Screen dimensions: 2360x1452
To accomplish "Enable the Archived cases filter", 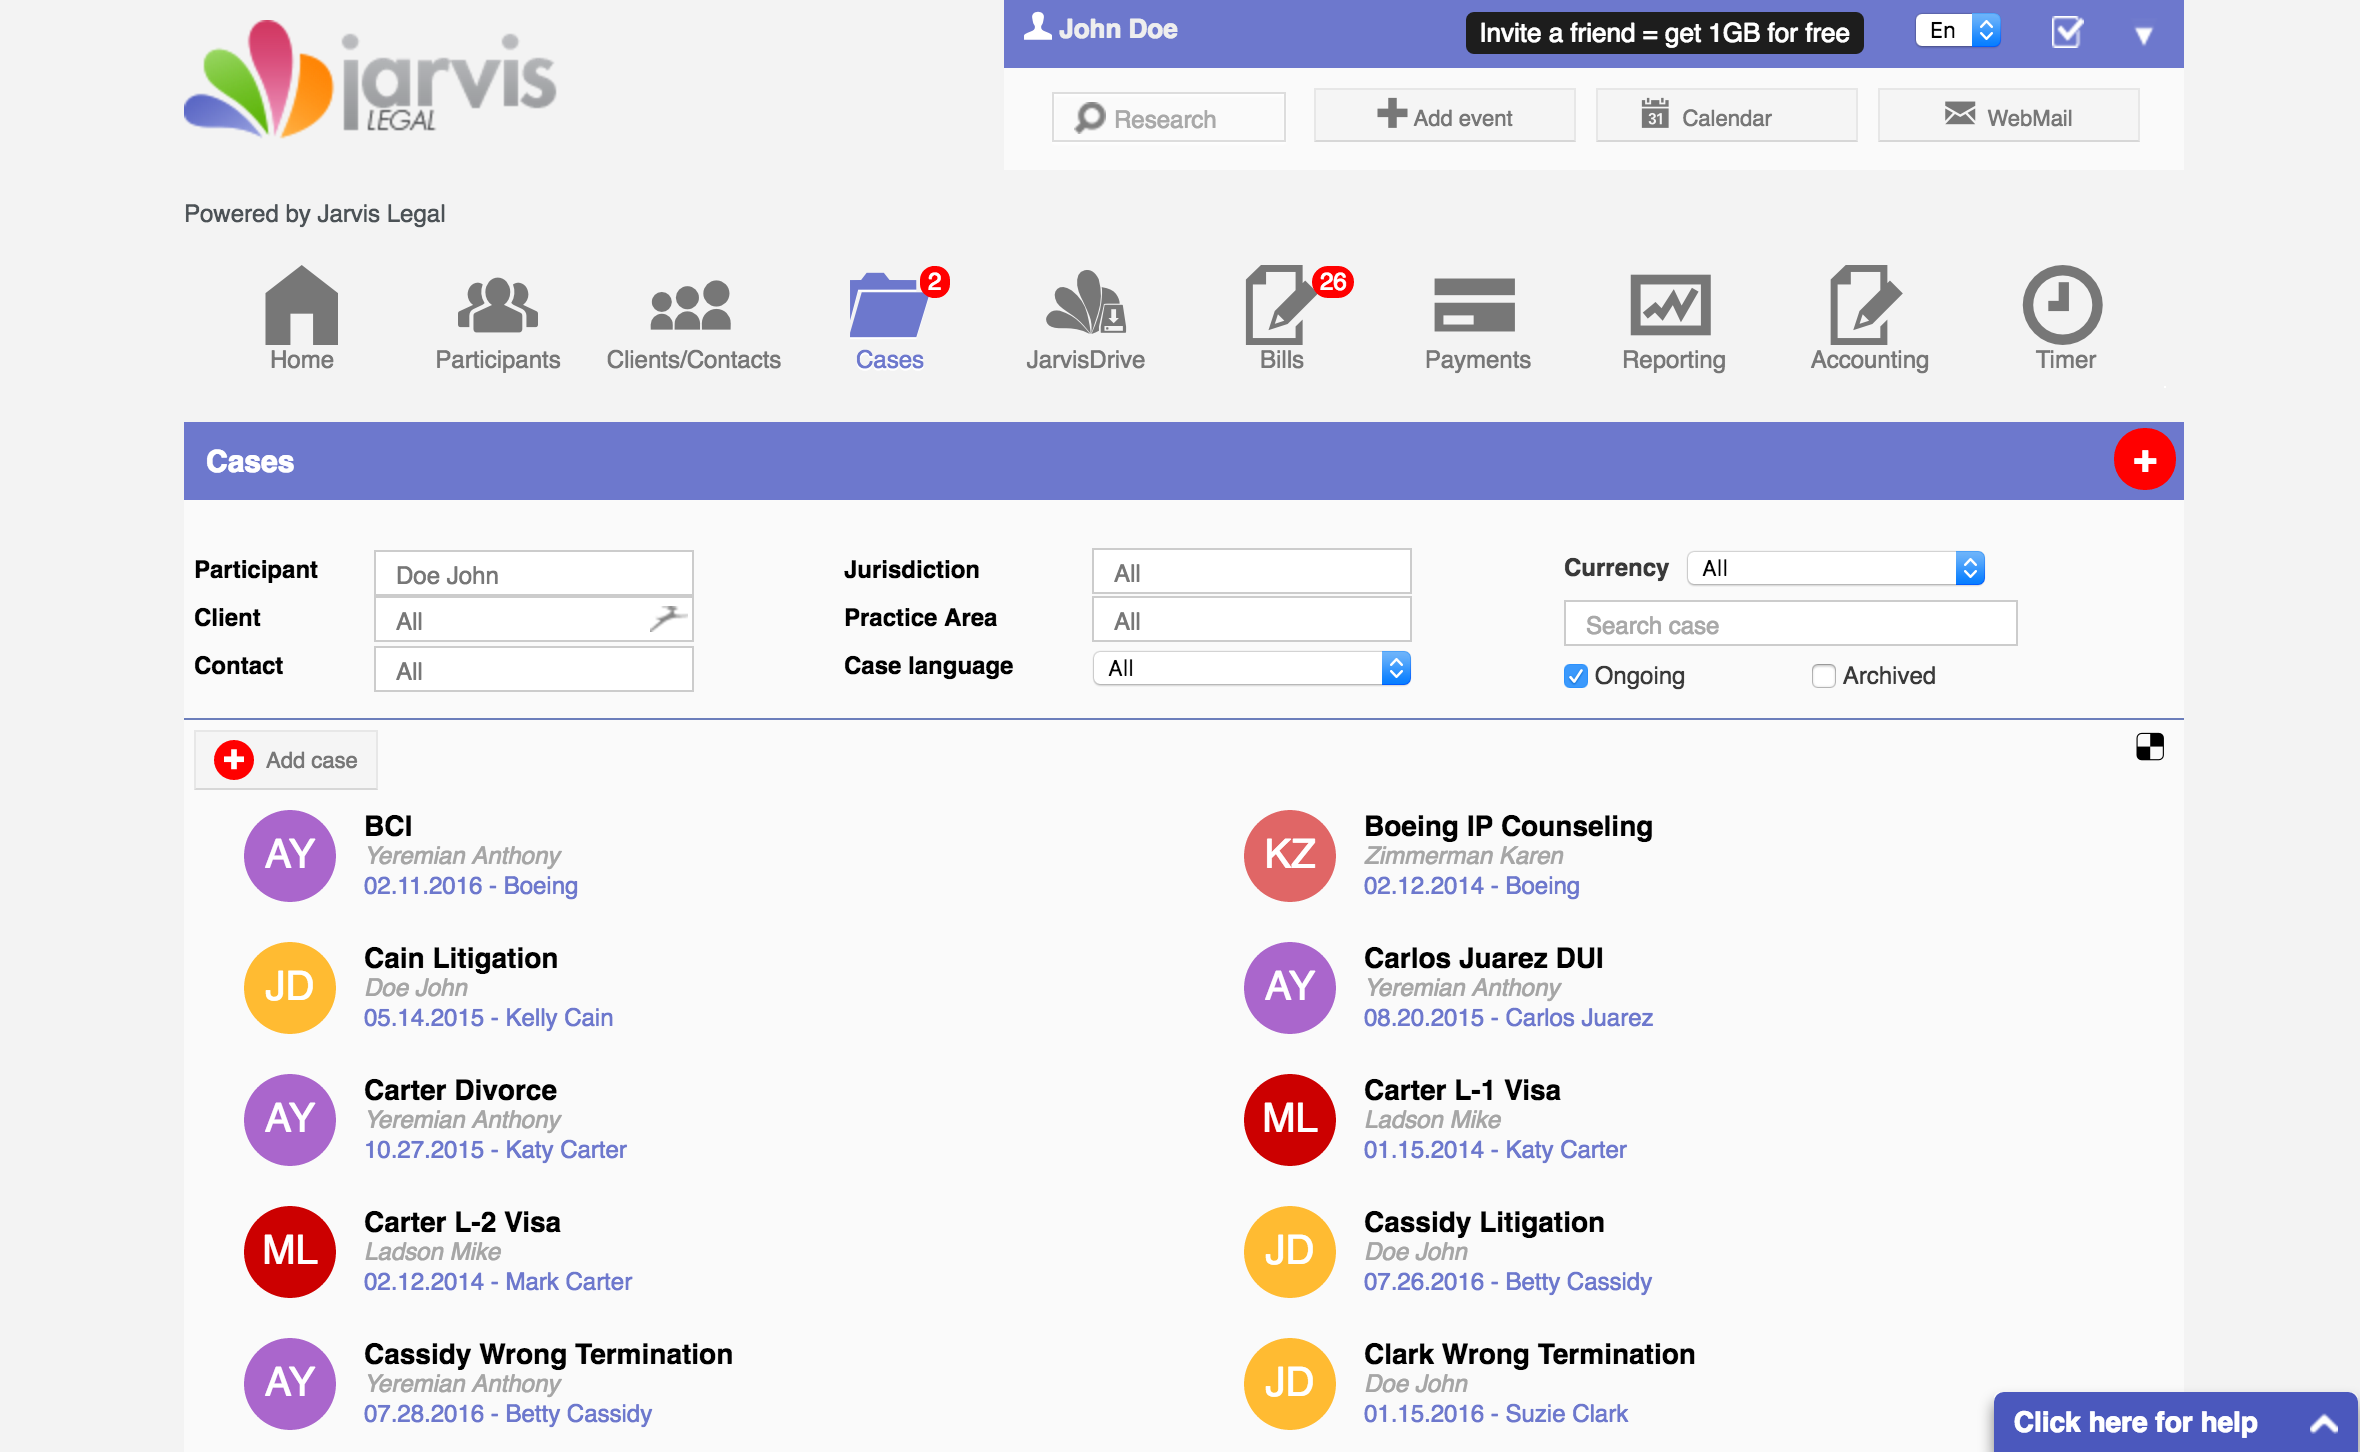I will click(1822, 676).
